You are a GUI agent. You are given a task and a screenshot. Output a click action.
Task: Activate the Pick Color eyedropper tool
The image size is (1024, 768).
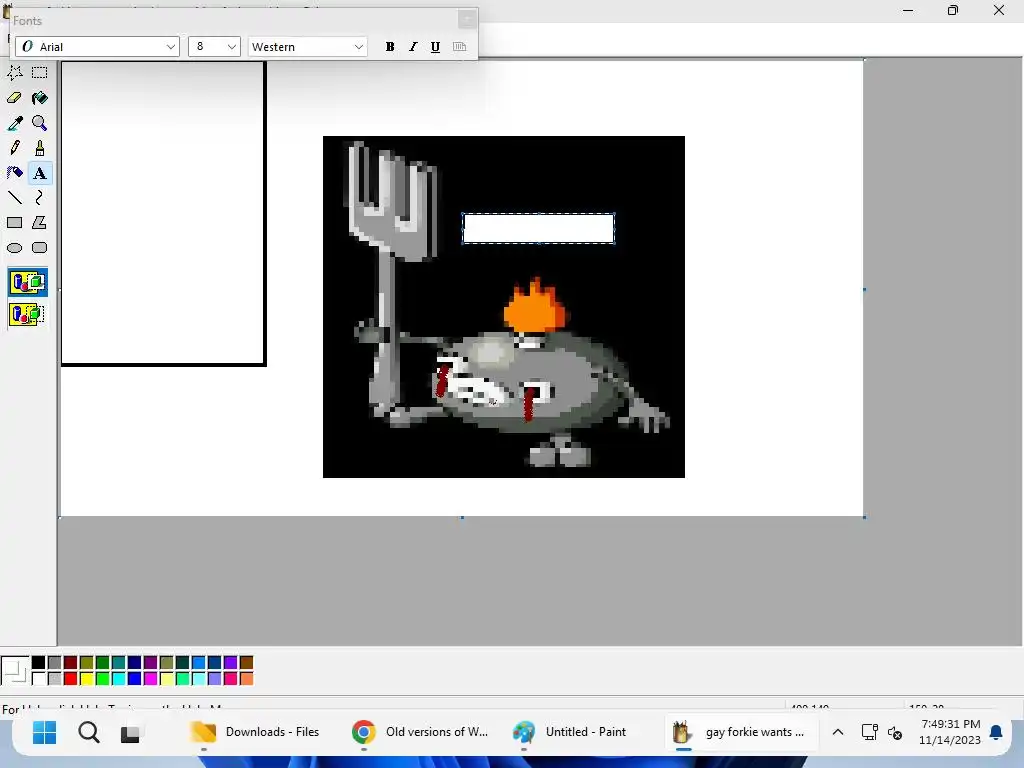pos(14,123)
